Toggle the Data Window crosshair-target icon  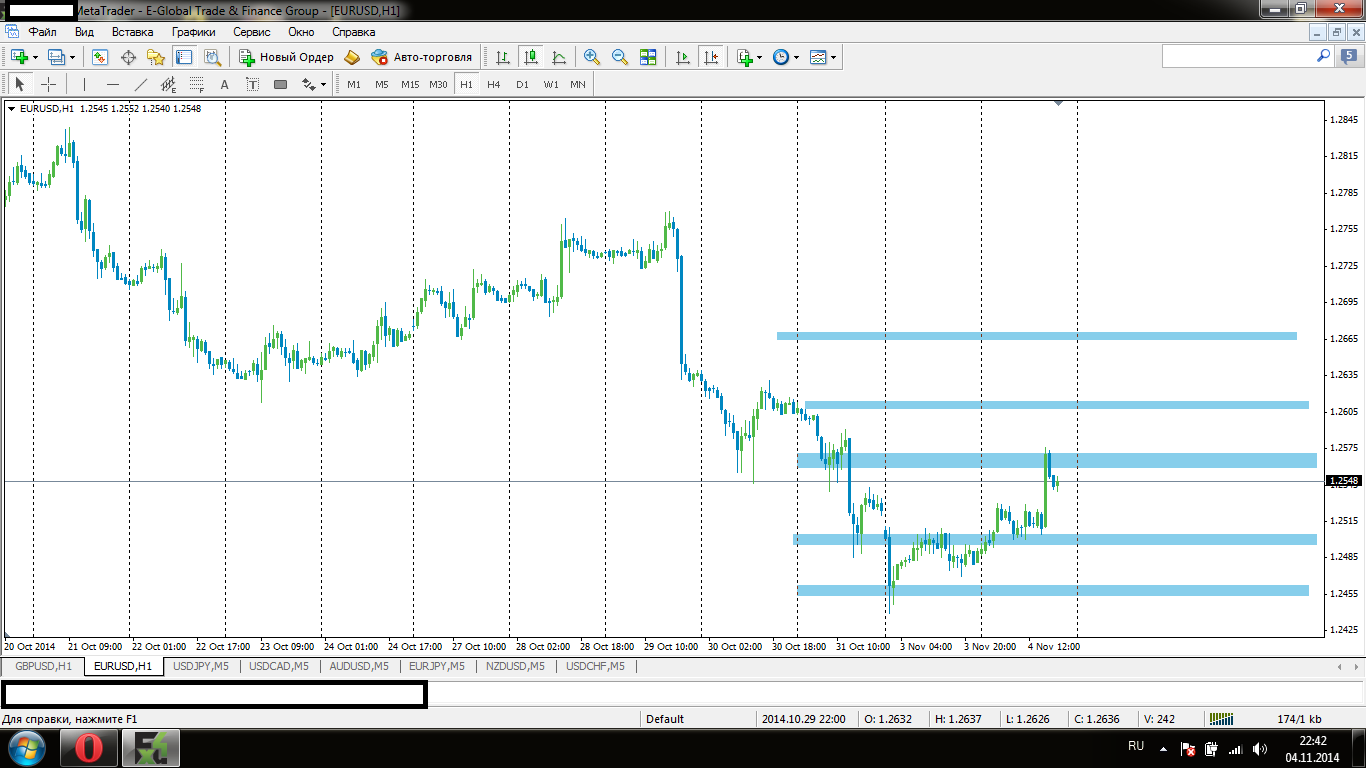click(128, 57)
